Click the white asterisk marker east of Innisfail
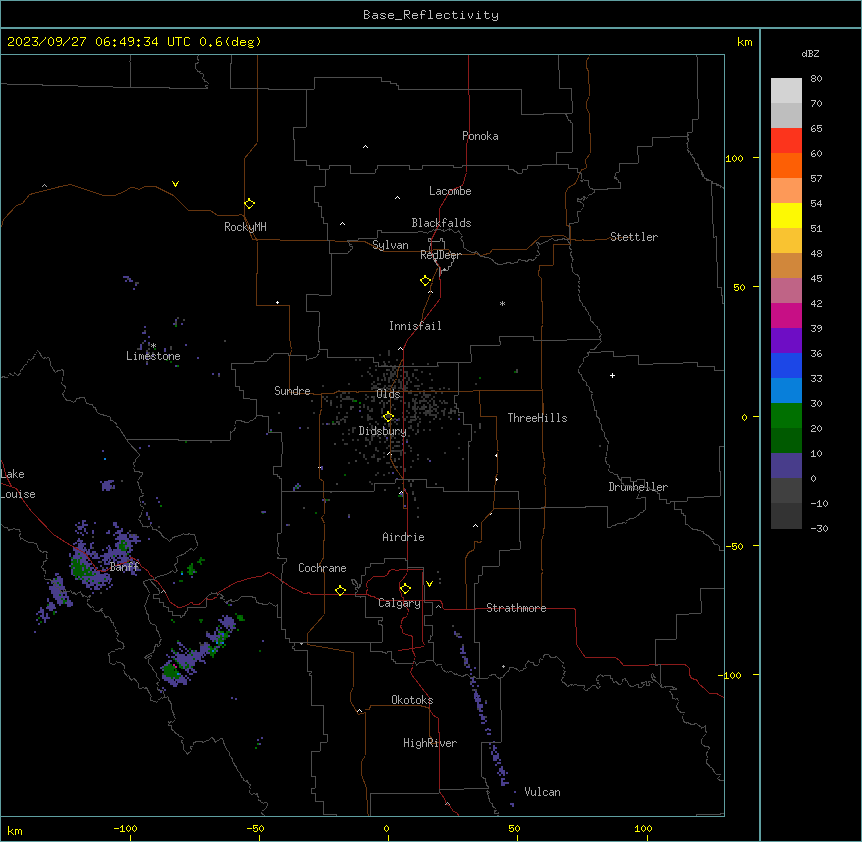This screenshot has width=862, height=842. (x=502, y=303)
